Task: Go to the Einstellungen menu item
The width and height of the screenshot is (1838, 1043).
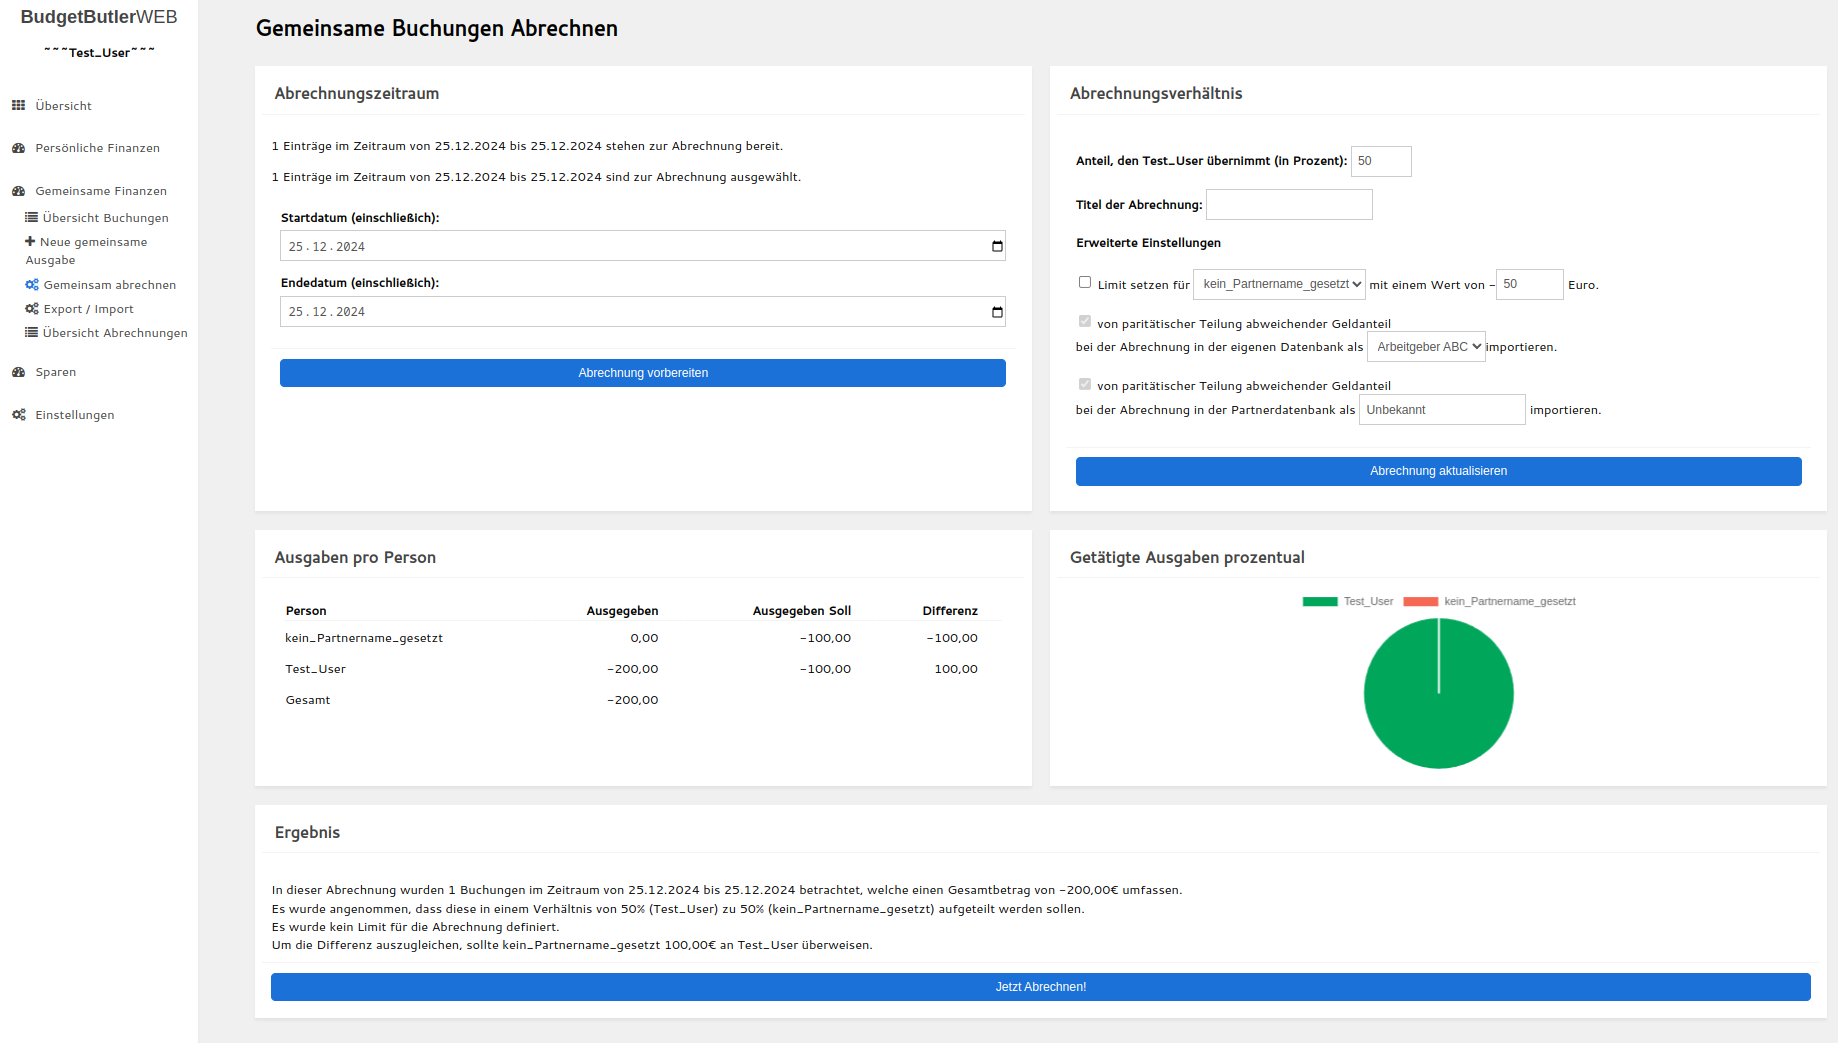Action: pyautogui.click(x=75, y=415)
